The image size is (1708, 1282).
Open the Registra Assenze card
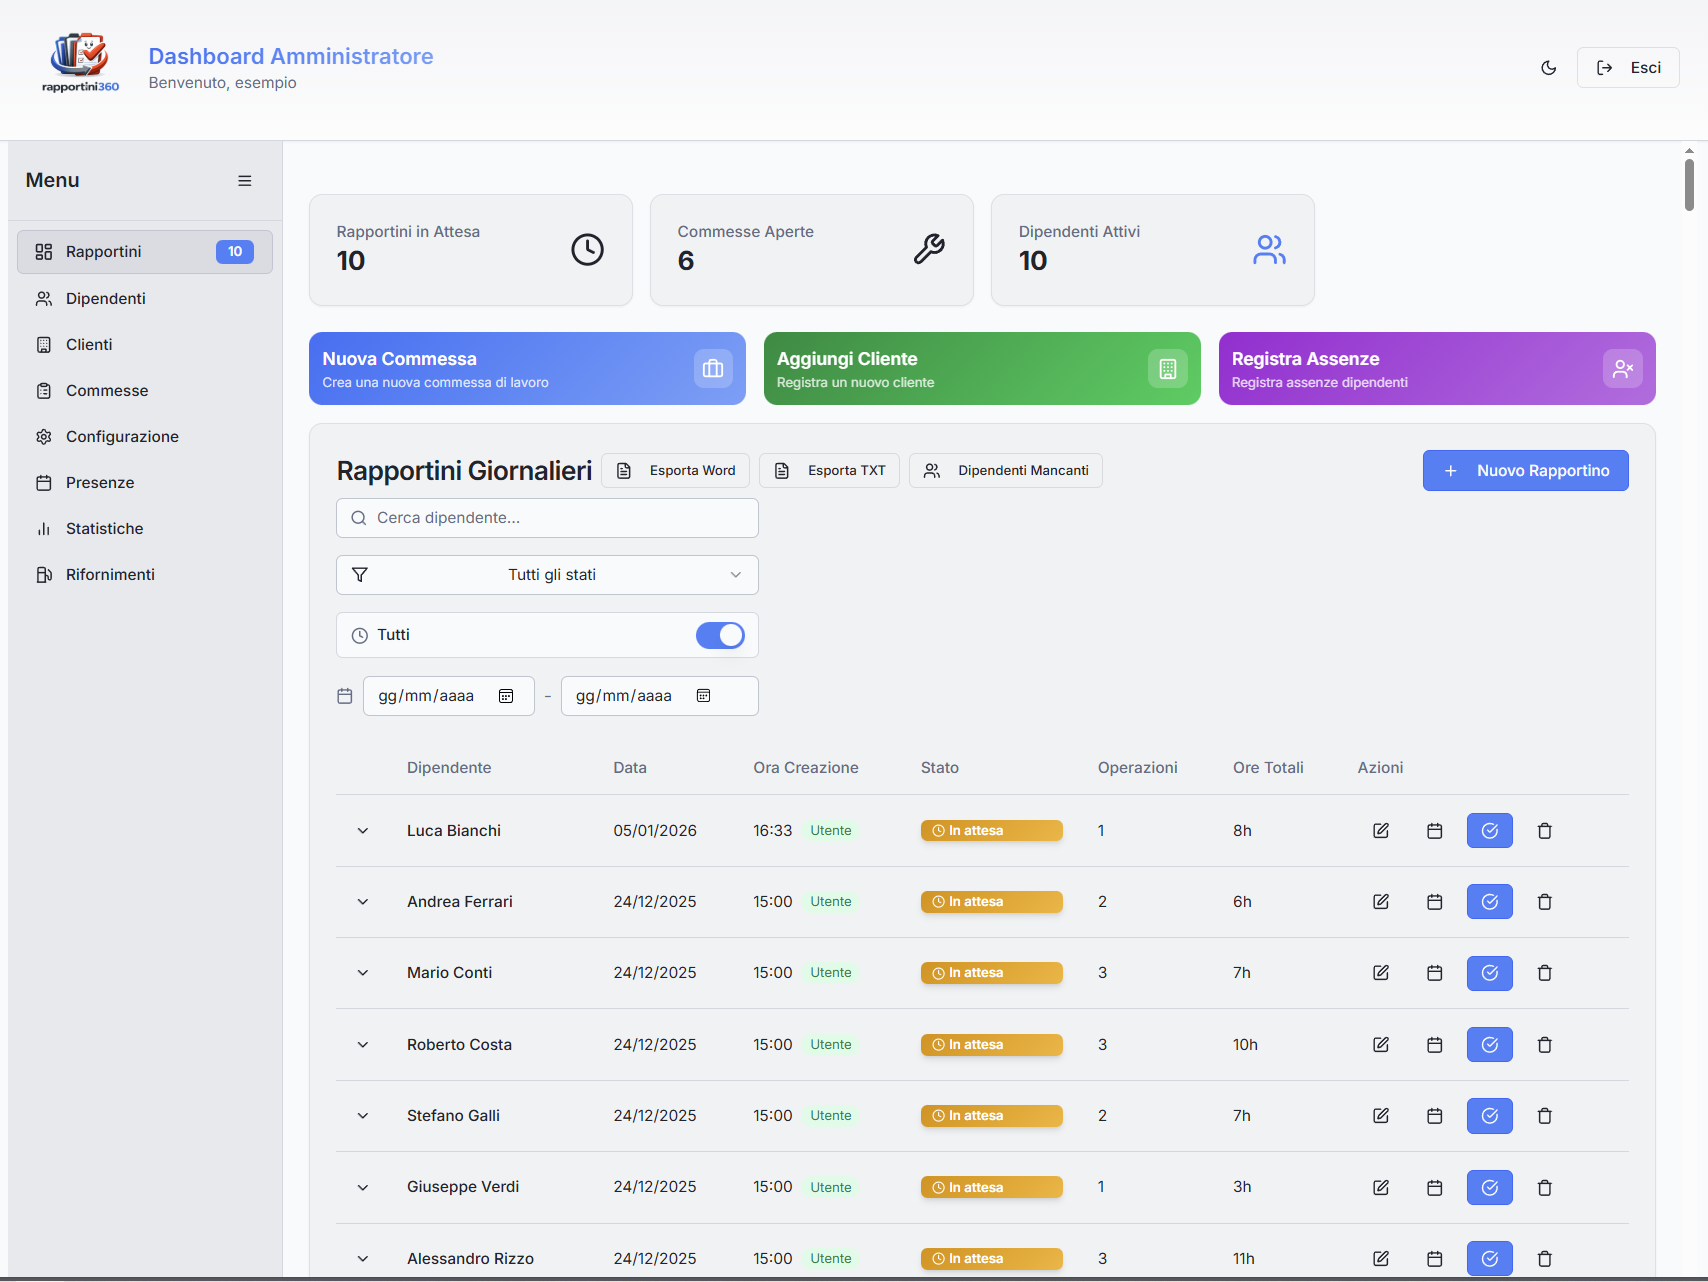[x=1437, y=369]
